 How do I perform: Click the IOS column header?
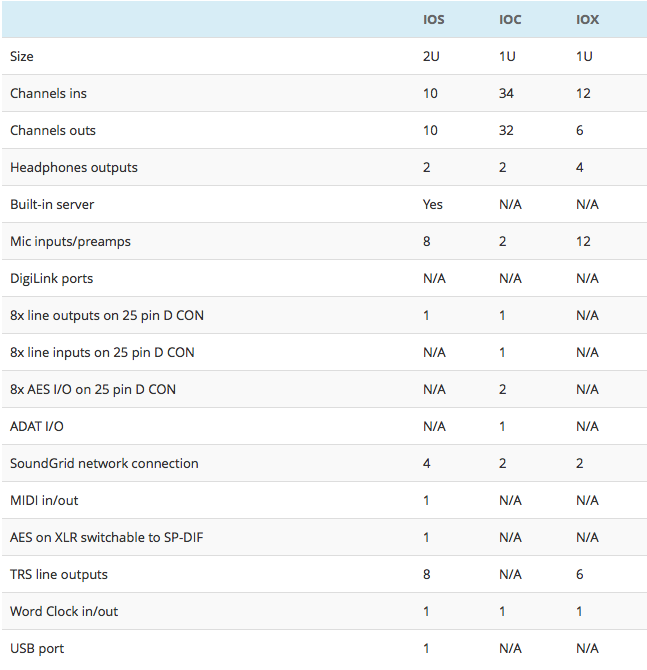434,20
